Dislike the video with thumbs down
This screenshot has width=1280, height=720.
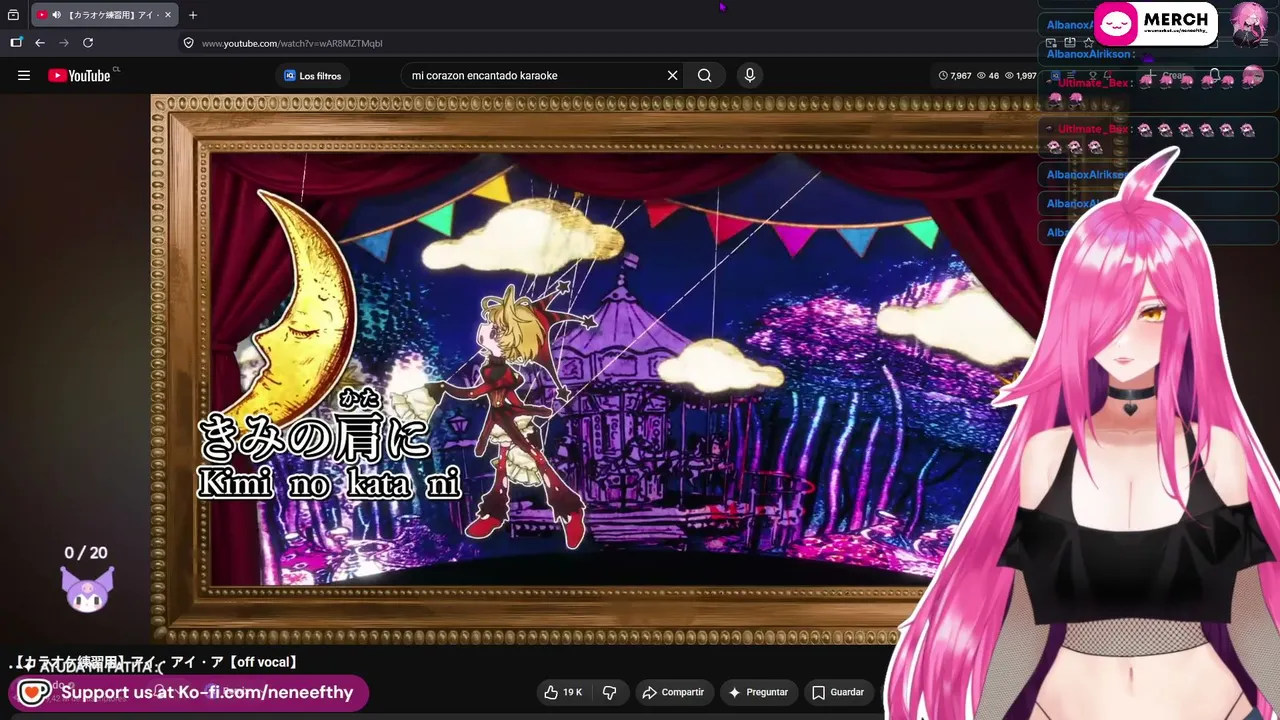[x=609, y=692]
